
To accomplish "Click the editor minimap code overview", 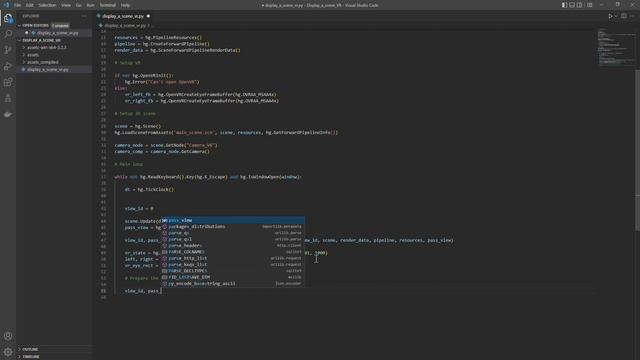I will point(616,47).
